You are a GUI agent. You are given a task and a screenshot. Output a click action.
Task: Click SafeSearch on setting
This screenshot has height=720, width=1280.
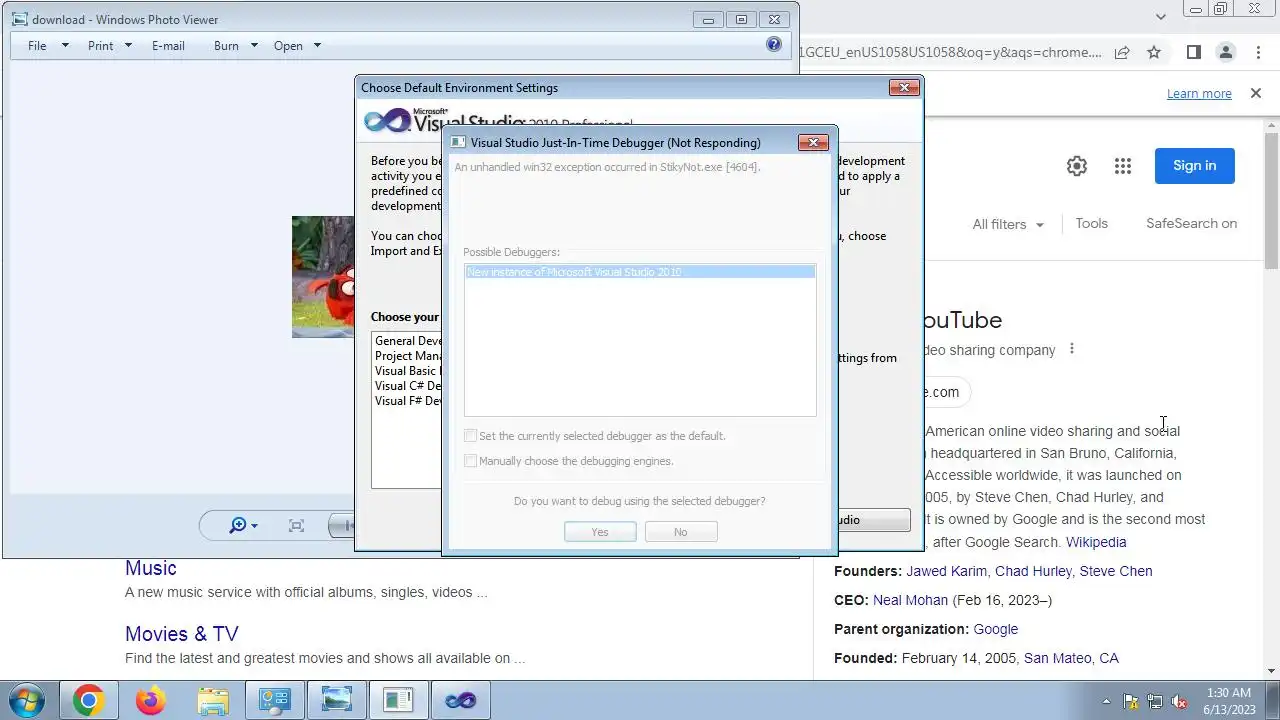pyautogui.click(x=1191, y=223)
